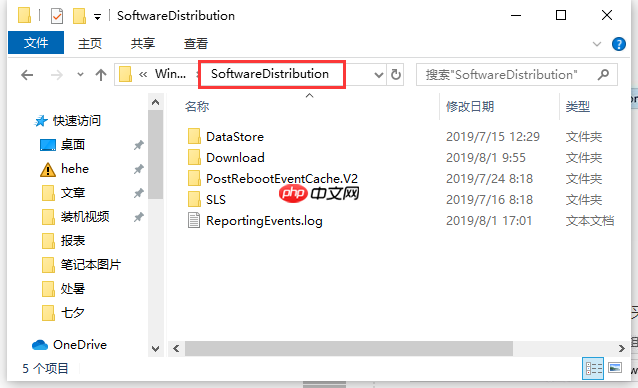The height and width of the screenshot is (388, 638).
Task: Open the 文件 menu tab
Action: pyautogui.click(x=36, y=43)
